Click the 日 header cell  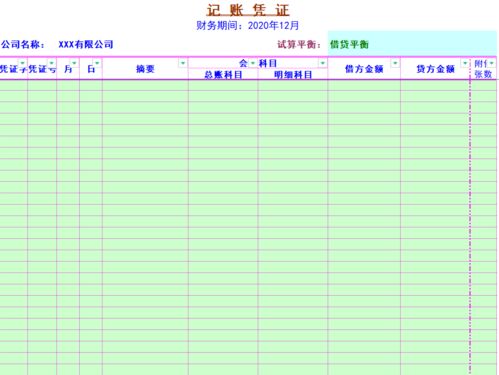tap(91, 69)
